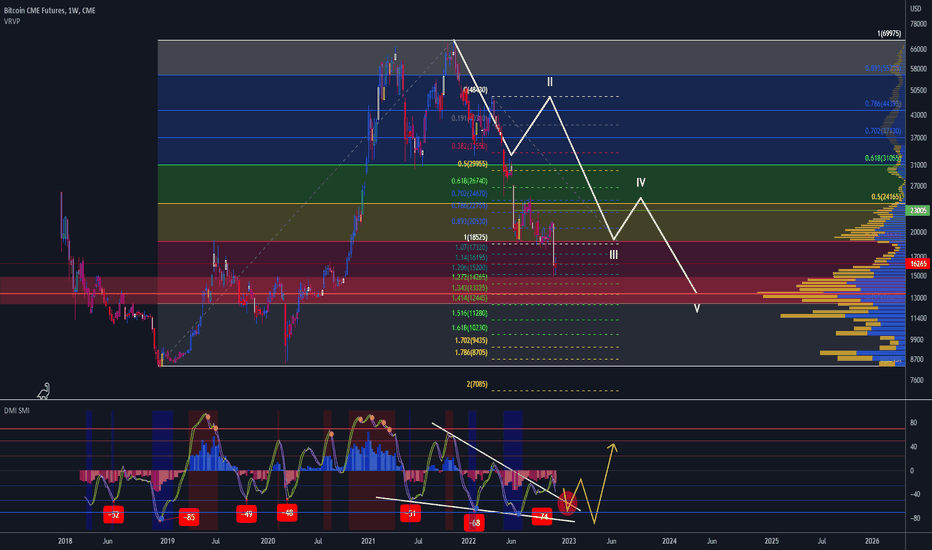
Task: Select the 2(7085) extension label
Action: click(x=477, y=385)
